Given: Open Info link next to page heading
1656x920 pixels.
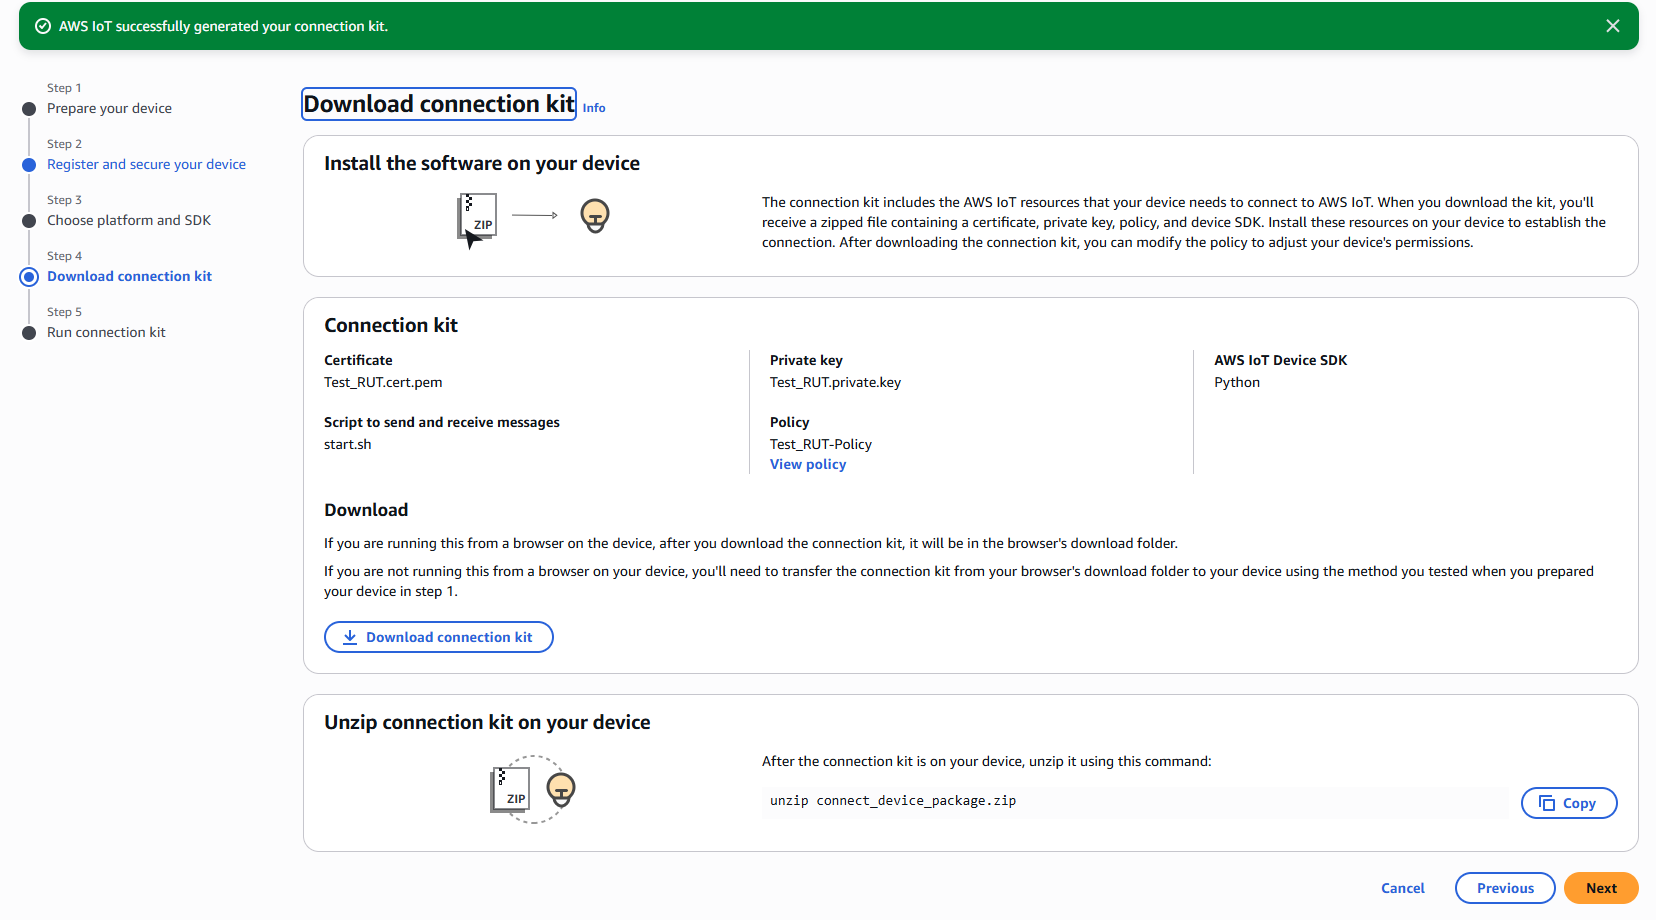Looking at the screenshot, I should [594, 108].
